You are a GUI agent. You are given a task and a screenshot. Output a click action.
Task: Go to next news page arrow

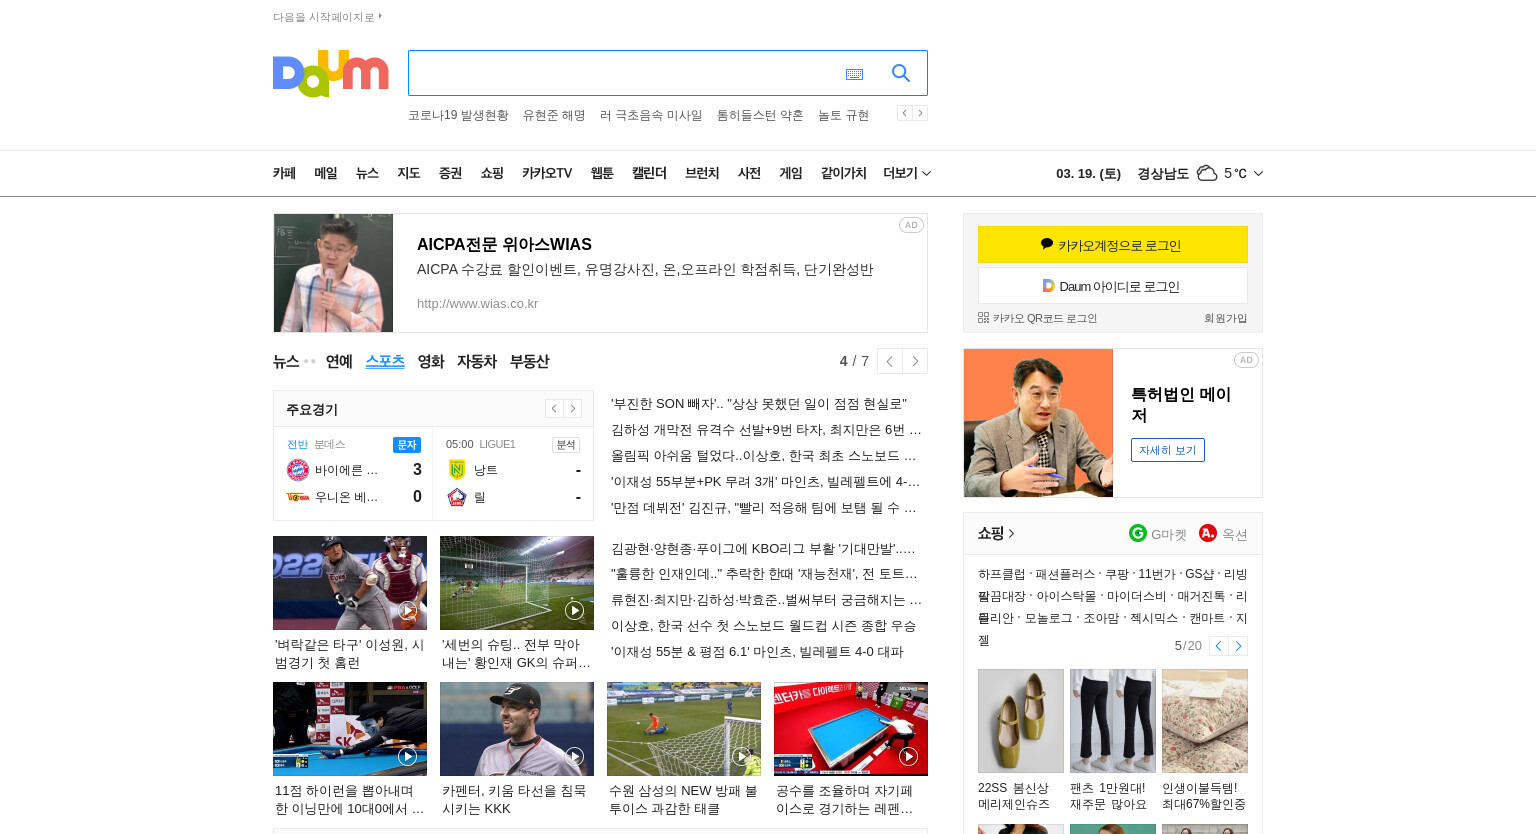[x=915, y=361]
